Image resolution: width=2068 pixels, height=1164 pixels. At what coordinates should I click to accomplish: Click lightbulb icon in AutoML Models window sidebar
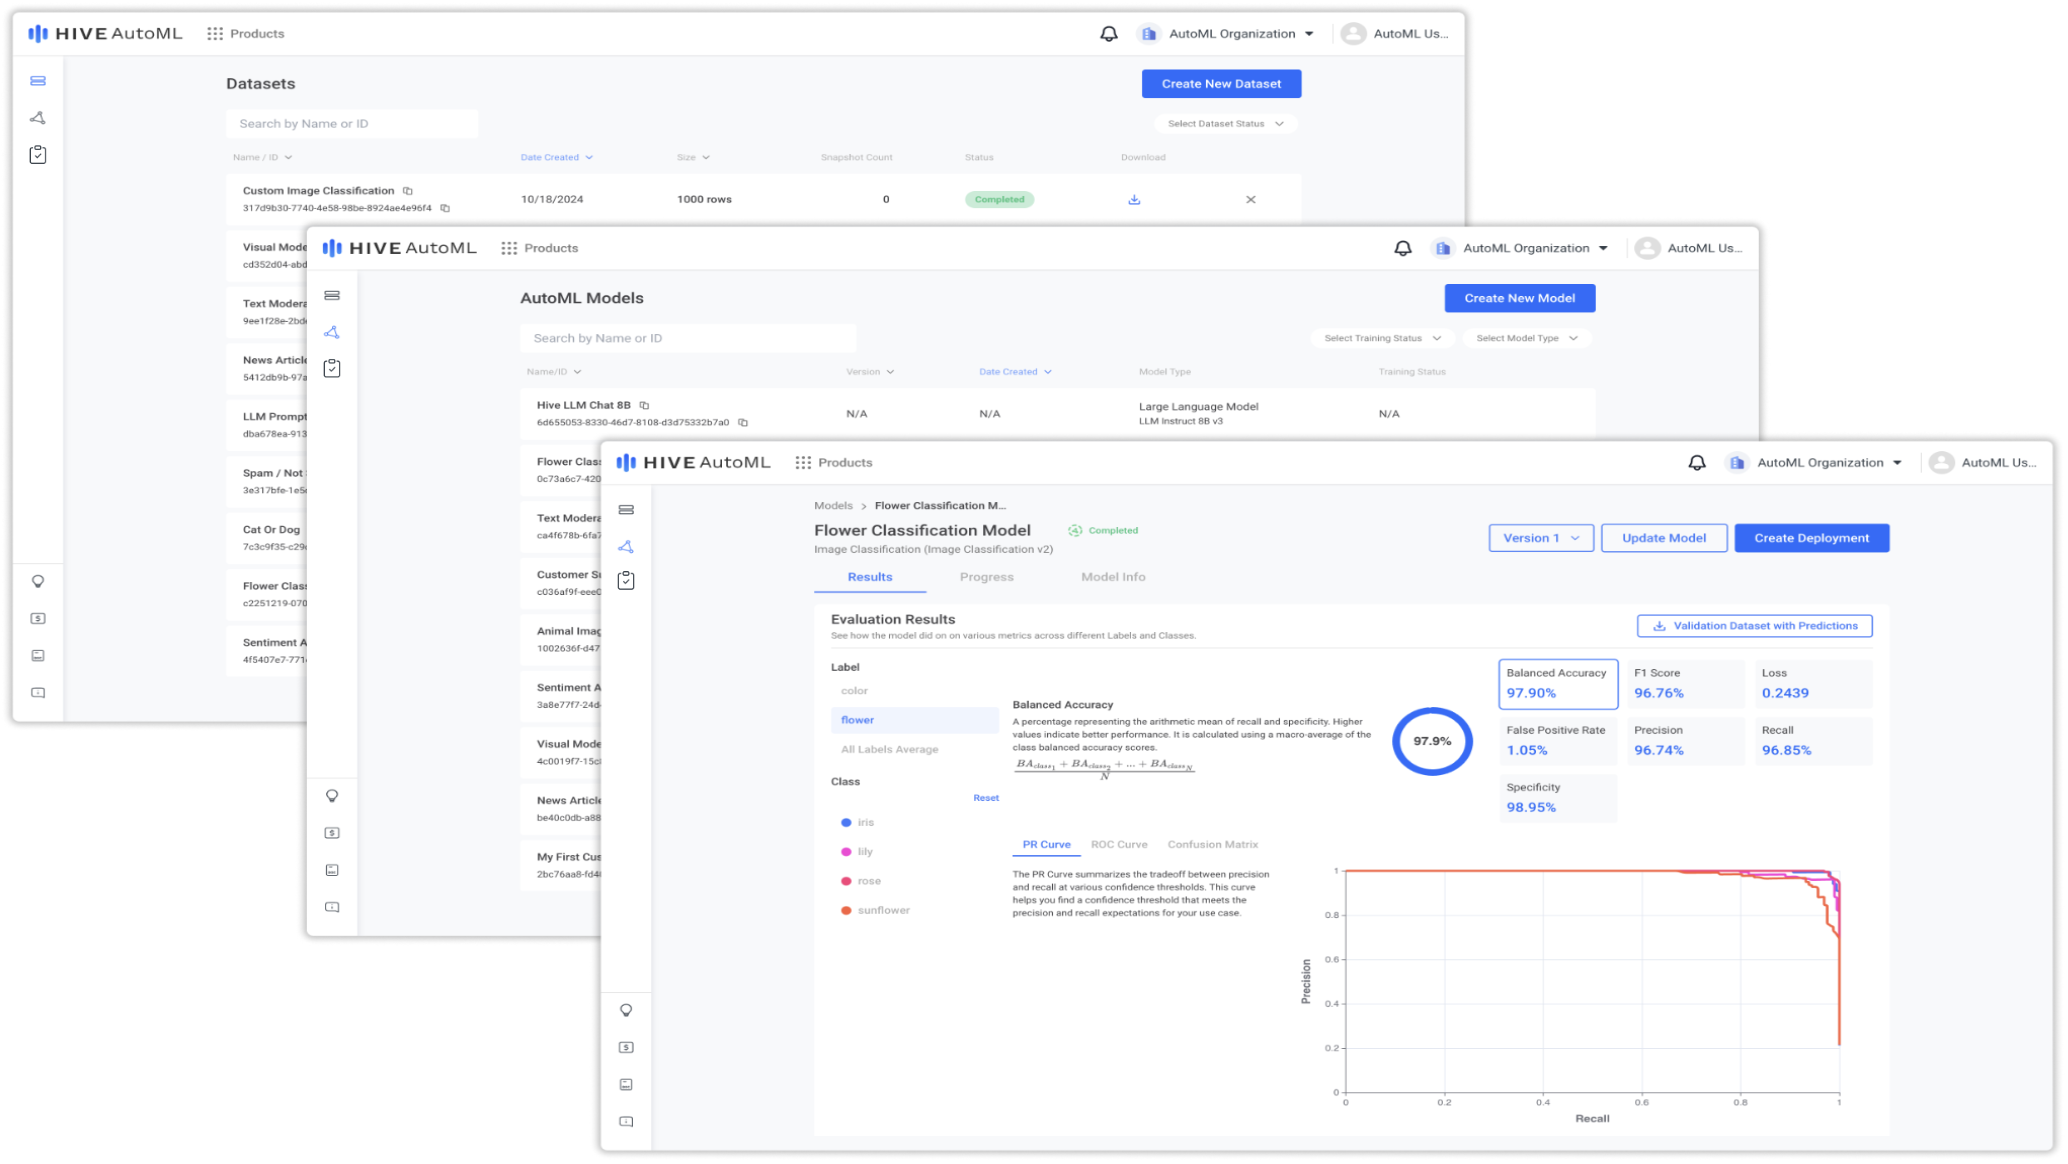point(332,796)
